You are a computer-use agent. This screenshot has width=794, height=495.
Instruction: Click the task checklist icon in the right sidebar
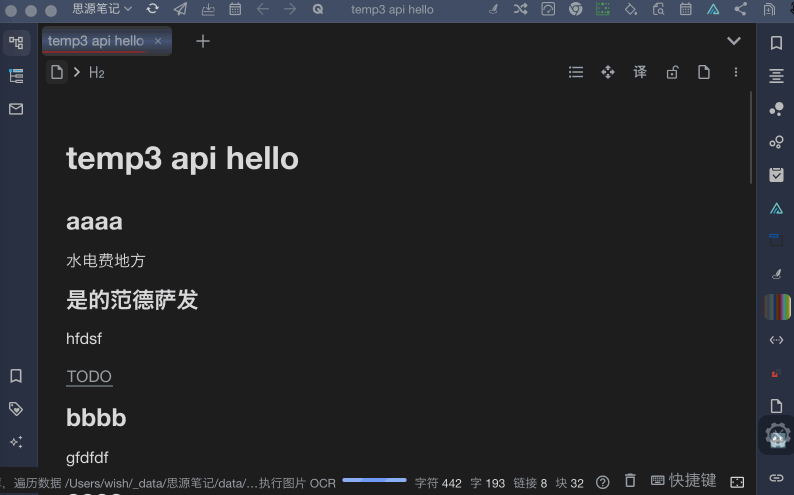tap(776, 175)
